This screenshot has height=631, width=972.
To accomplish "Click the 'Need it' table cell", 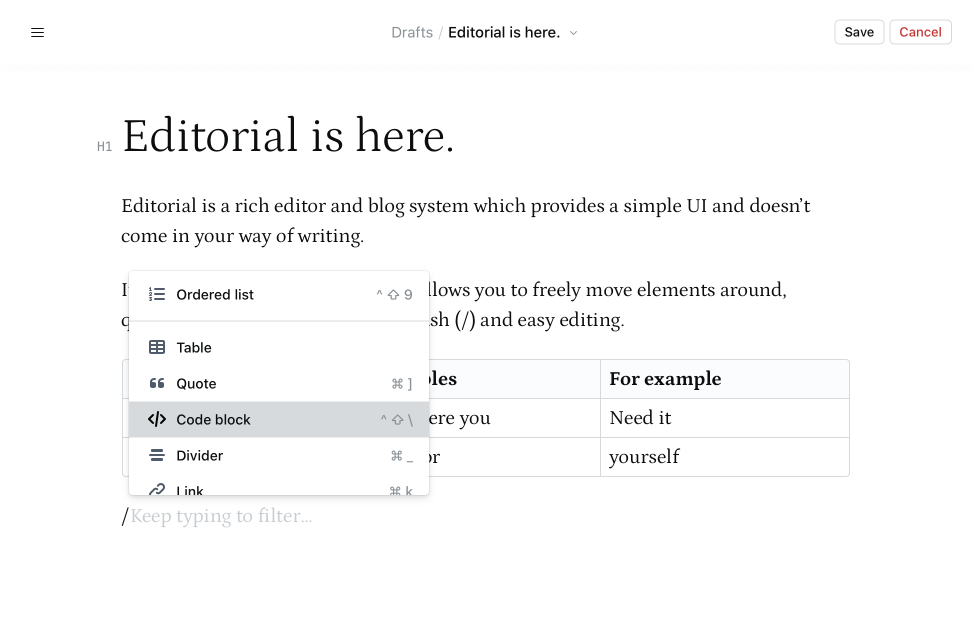I will coord(725,418).
